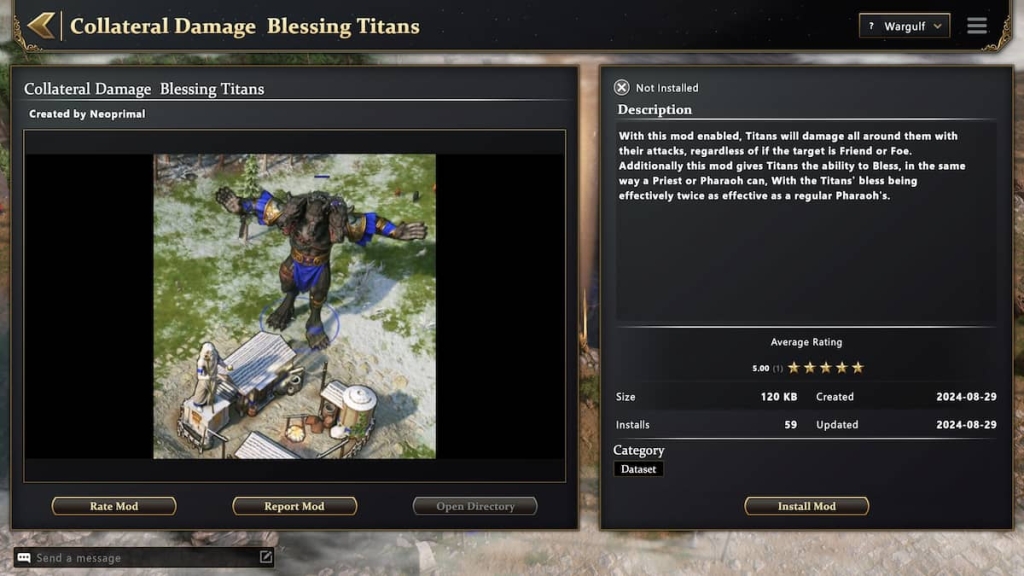This screenshot has height=576, width=1024.
Task: Click the Rate Mod button
Action: 114,506
